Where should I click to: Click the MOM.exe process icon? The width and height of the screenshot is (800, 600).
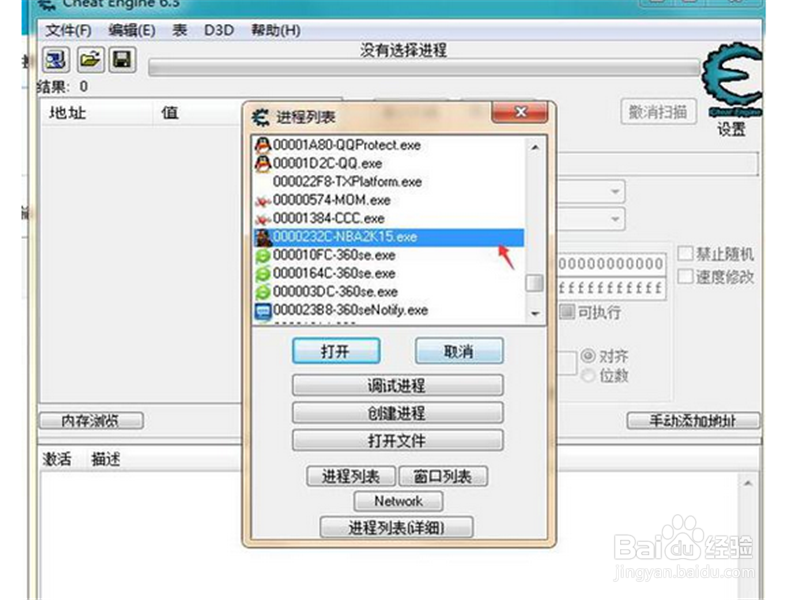pyautogui.click(x=263, y=201)
